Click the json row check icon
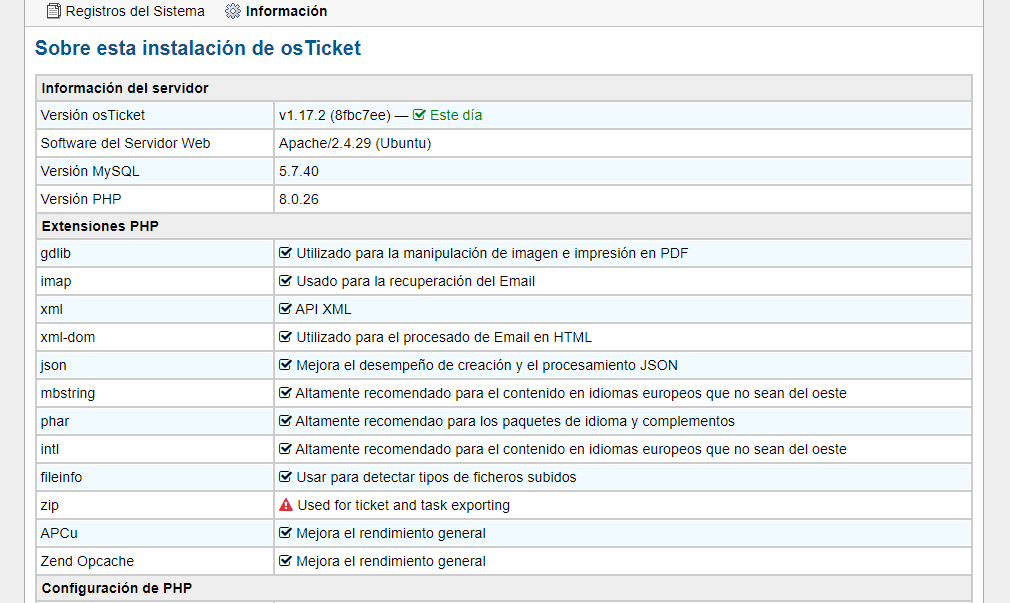The width and height of the screenshot is (1010, 603). click(x=285, y=365)
